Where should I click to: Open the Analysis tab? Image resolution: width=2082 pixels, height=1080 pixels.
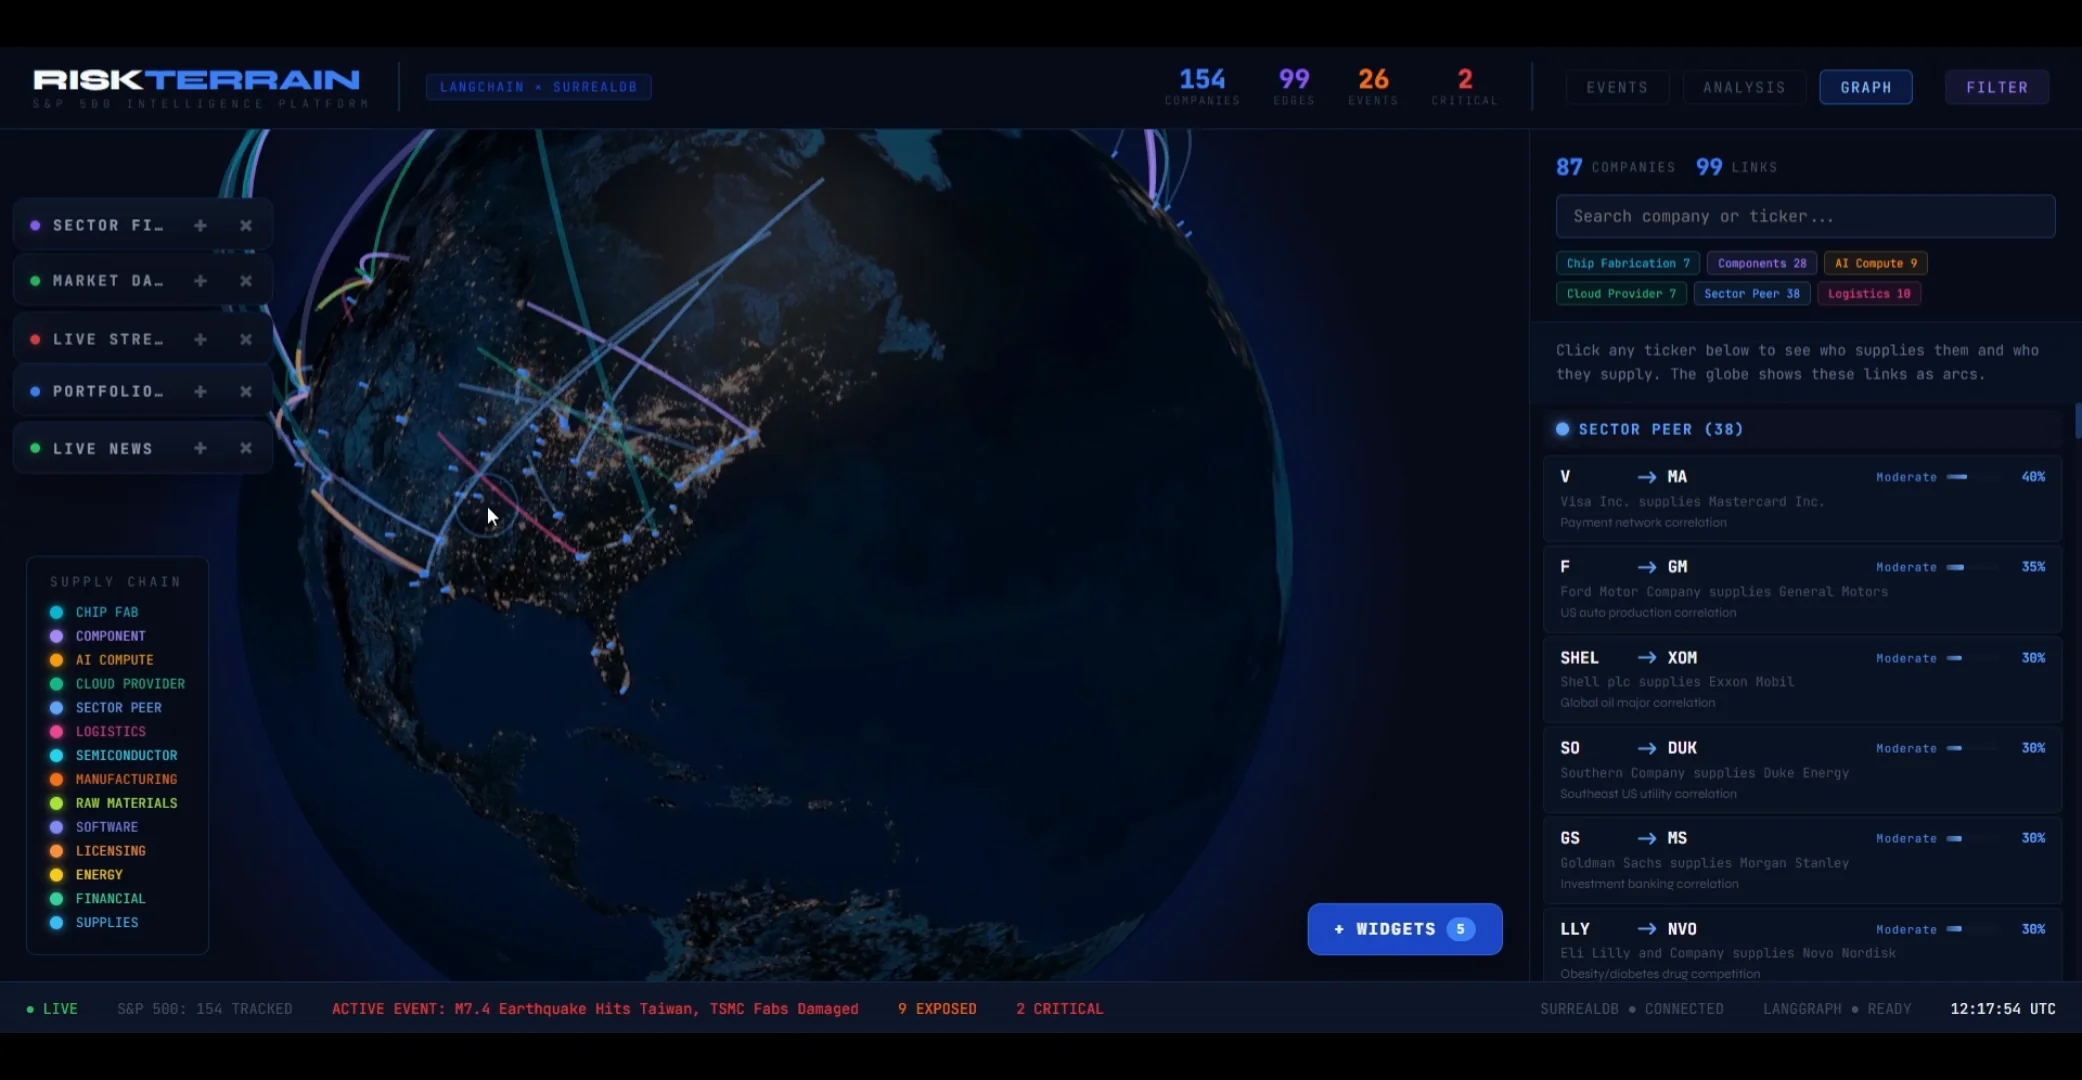coord(1744,87)
